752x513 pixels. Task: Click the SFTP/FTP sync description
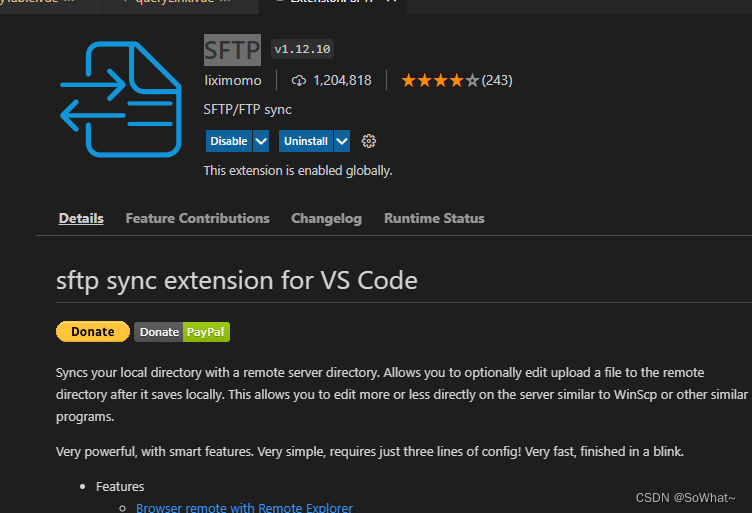pyautogui.click(x=247, y=109)
